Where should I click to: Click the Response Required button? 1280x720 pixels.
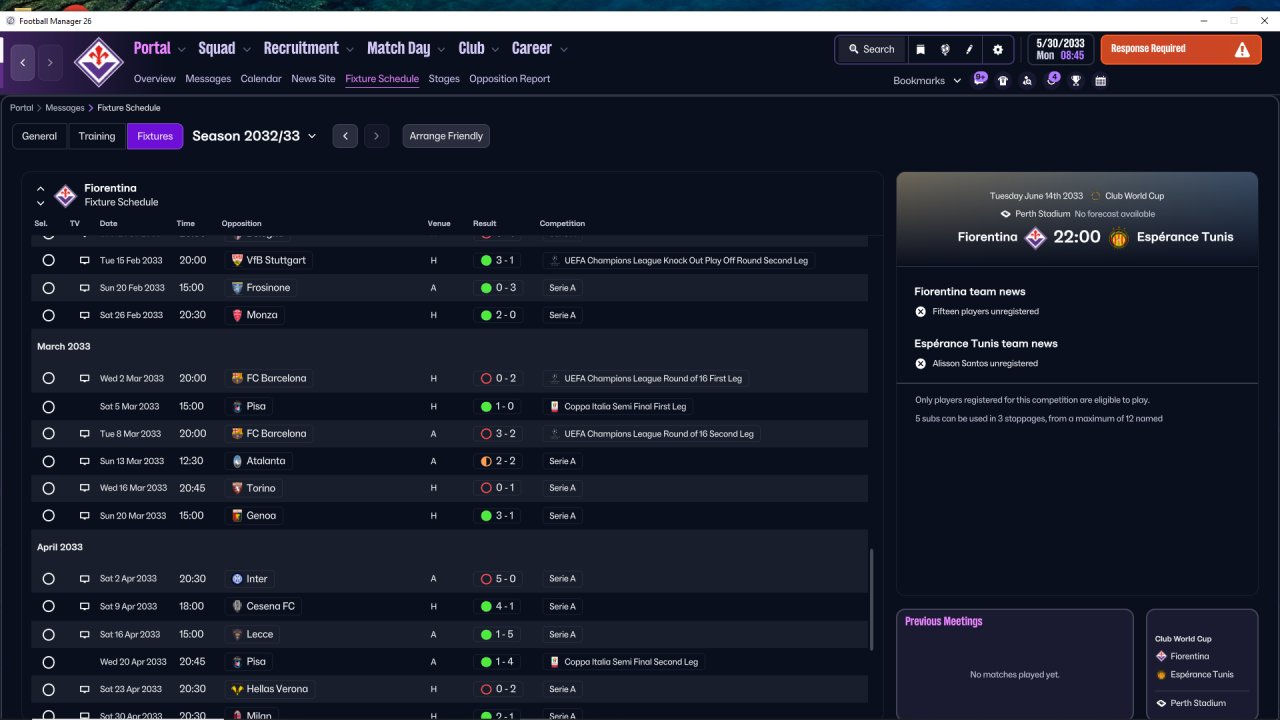1181,49
